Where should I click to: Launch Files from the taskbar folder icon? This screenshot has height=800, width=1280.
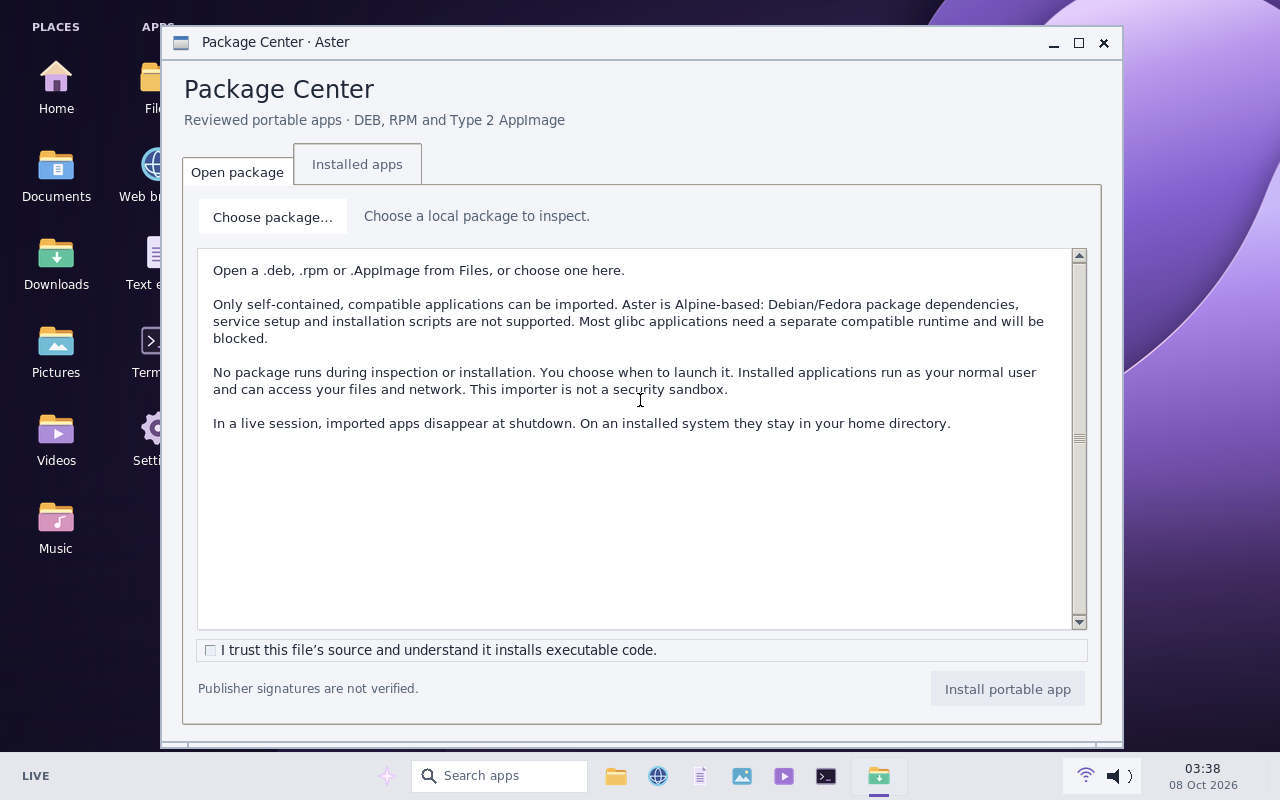[616, 776]
